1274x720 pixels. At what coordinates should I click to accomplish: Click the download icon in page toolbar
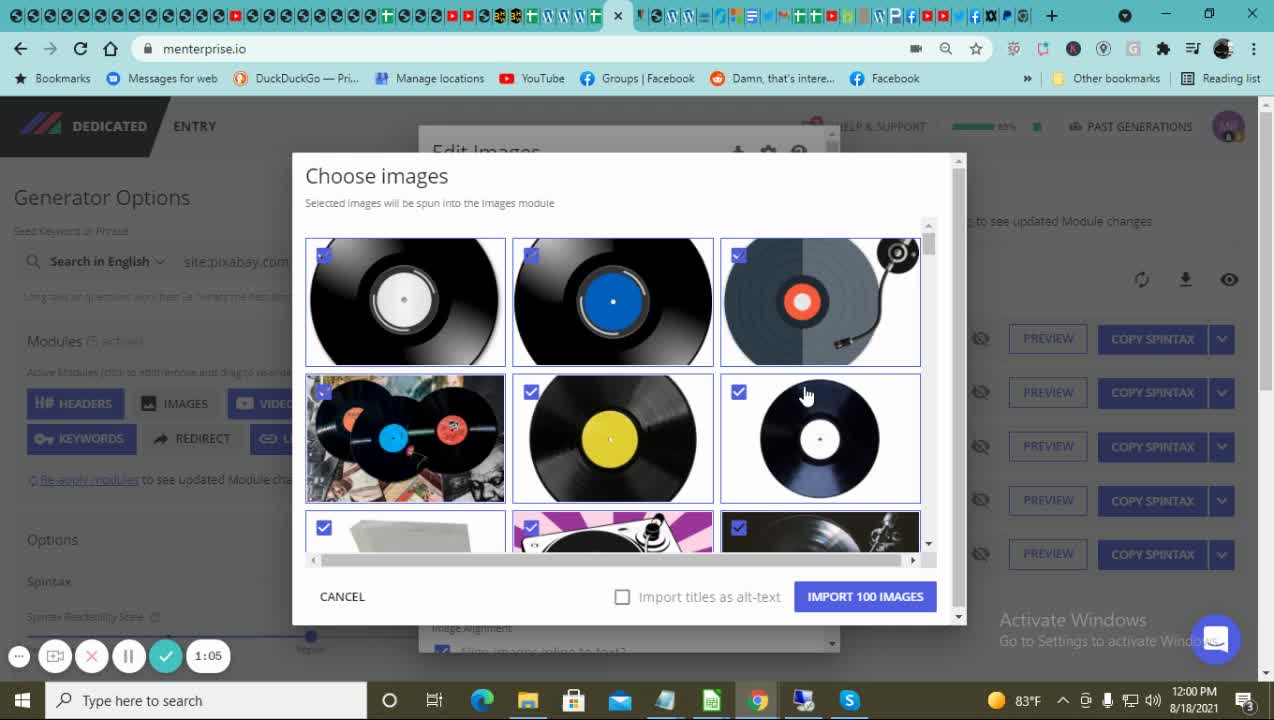point(1185,280)
